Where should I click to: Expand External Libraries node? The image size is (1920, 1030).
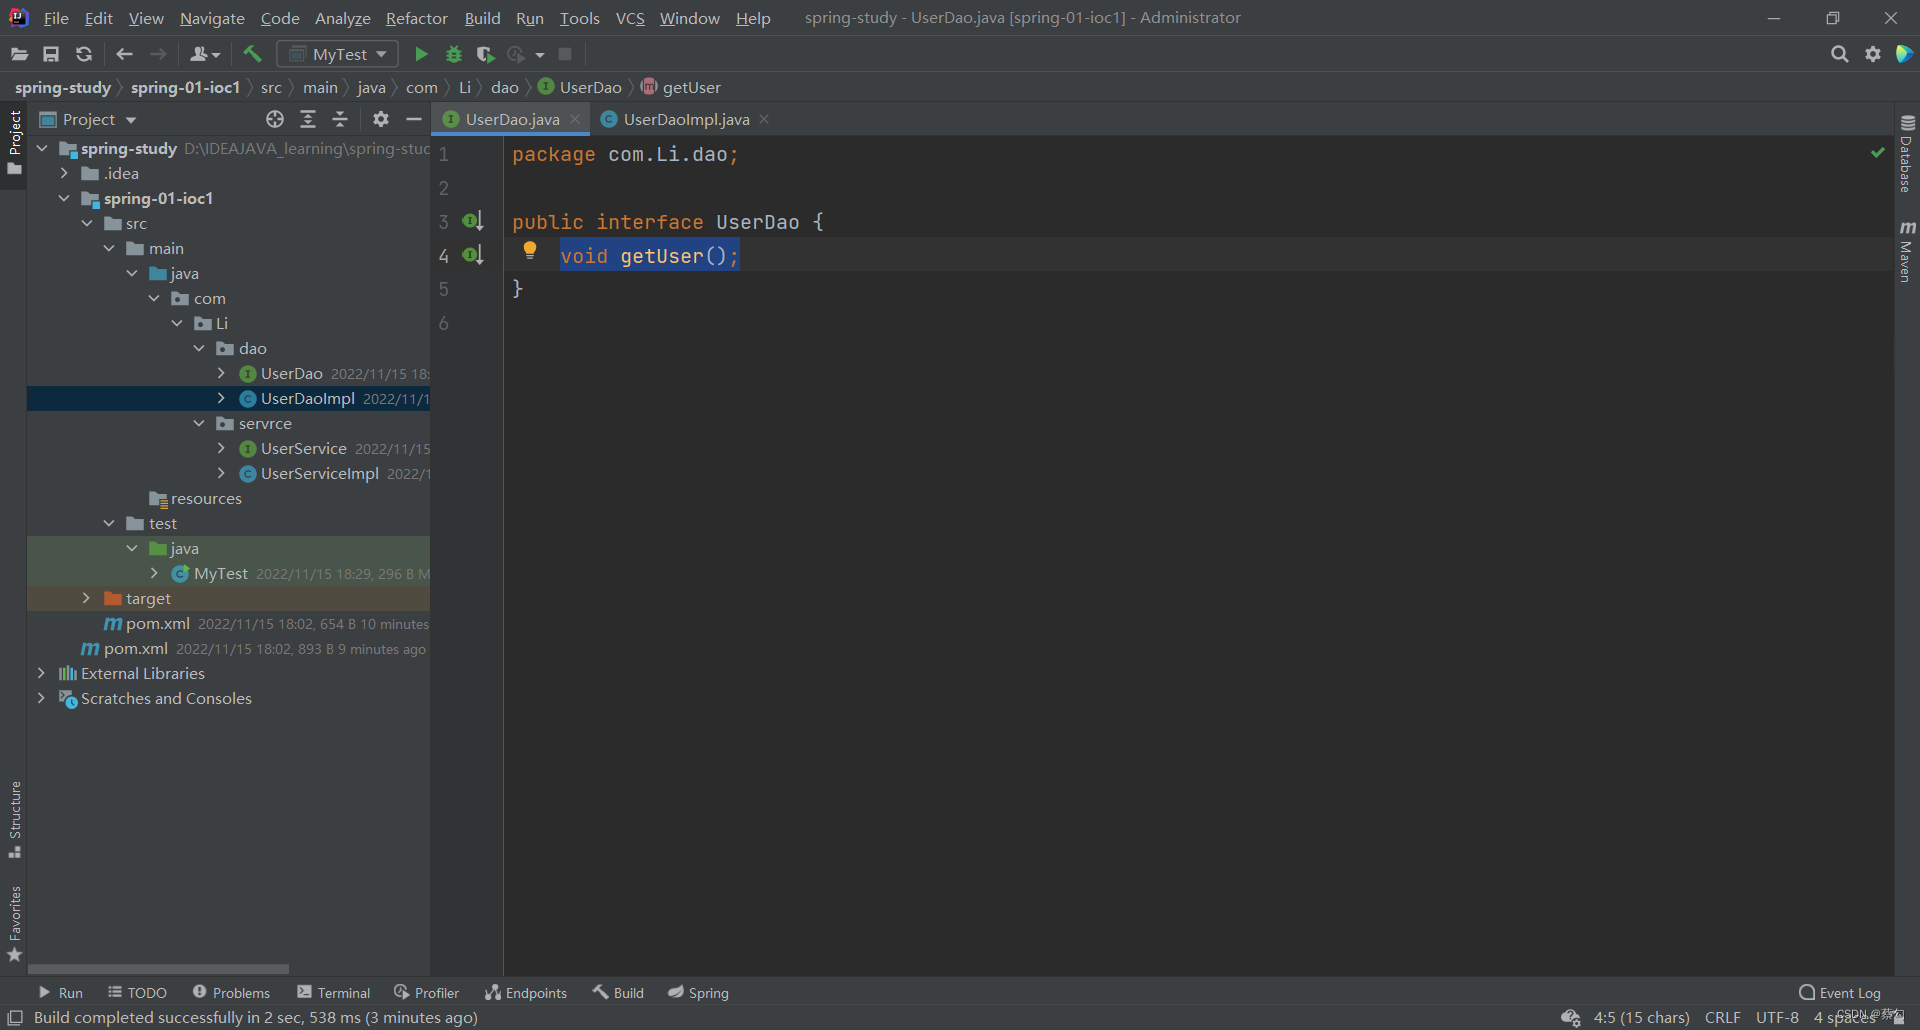(x=41, y=673)
